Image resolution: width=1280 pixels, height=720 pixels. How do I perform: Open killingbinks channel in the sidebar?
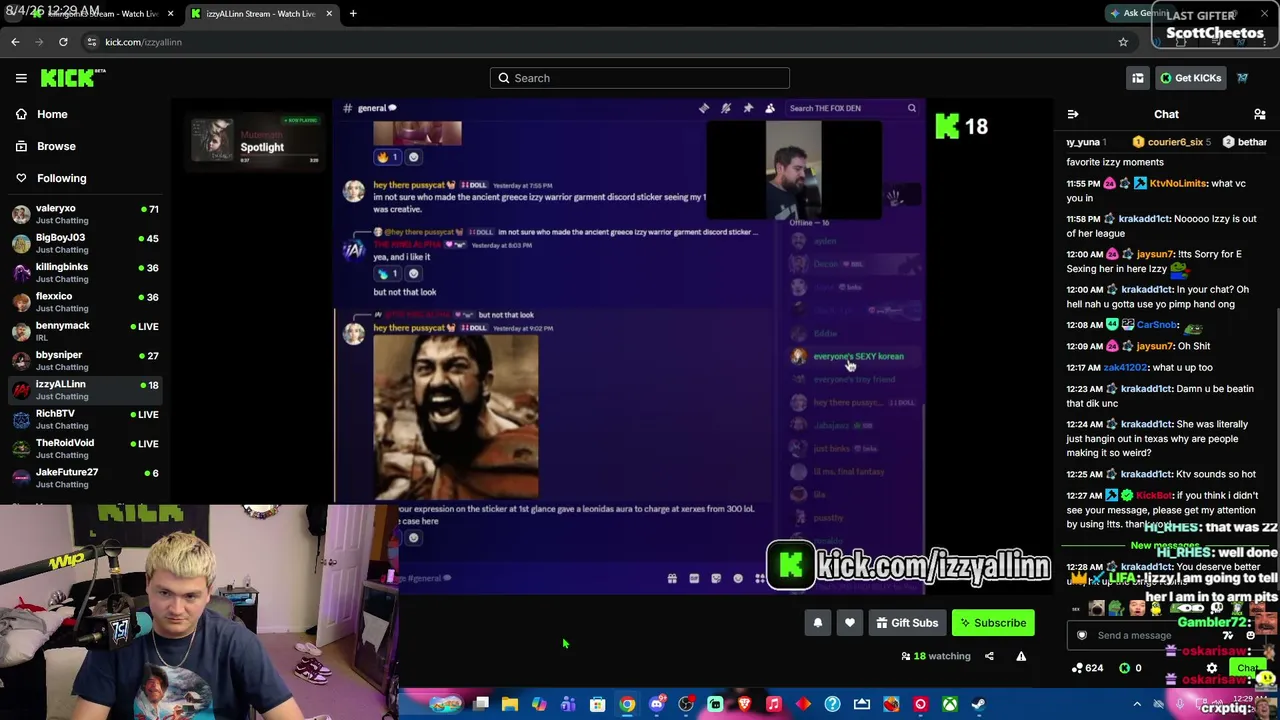pyautogui.click(x=86, y=272)
